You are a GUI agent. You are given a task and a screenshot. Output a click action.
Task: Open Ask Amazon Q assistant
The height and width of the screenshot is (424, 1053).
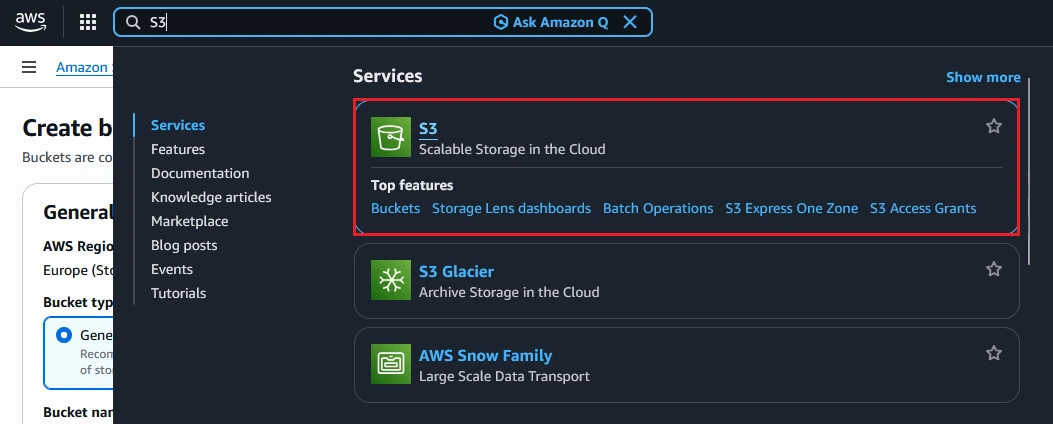point(551,22)
